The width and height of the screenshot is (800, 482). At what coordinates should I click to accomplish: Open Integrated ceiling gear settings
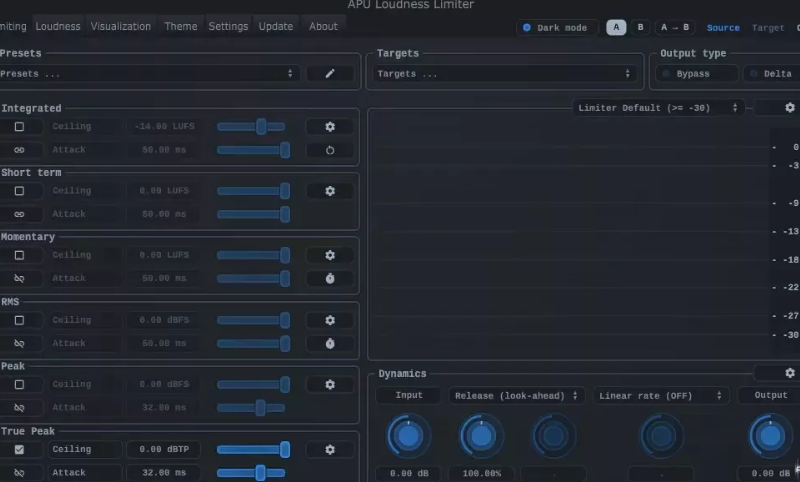pos(330,126)
